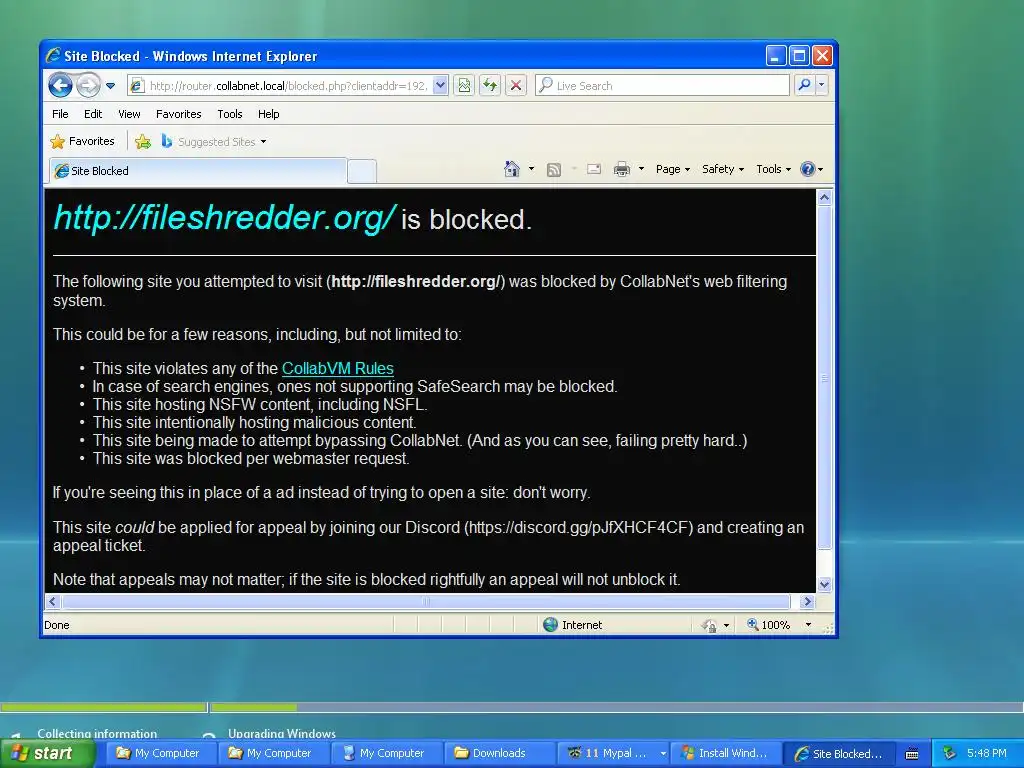
Task: Switch to first My Computer taskbar button
Action: 159,753
